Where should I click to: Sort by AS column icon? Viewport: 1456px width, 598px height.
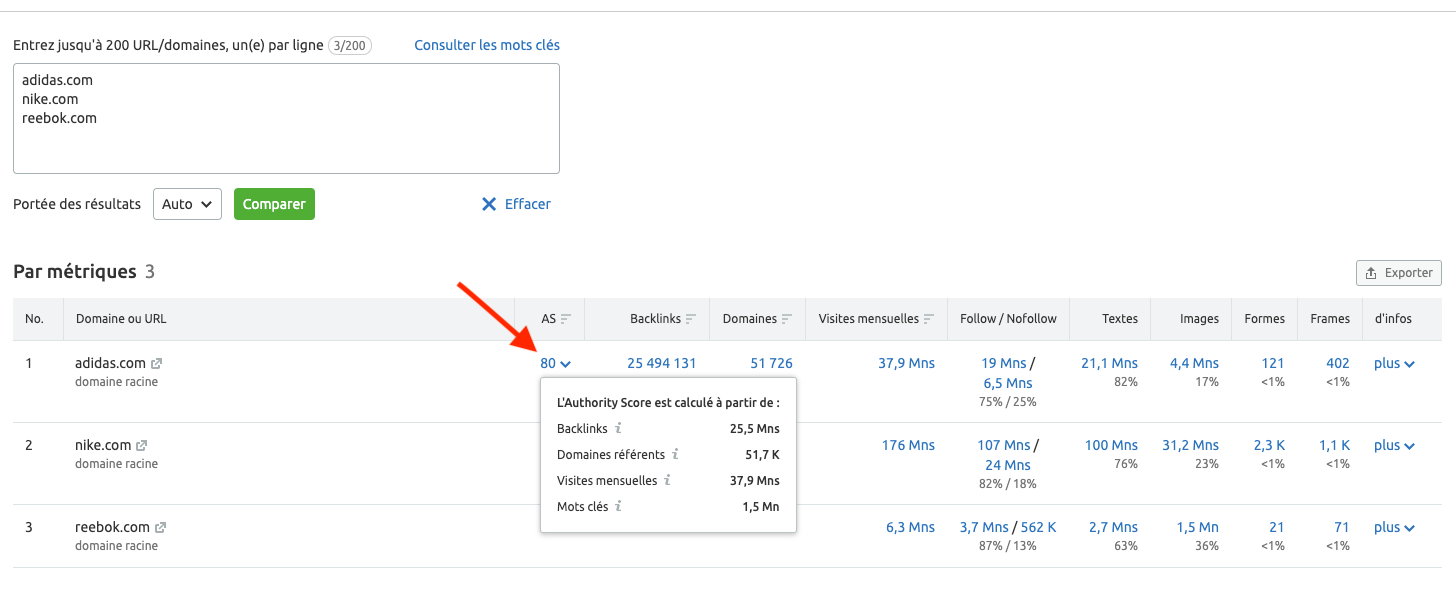click(566, 319)
